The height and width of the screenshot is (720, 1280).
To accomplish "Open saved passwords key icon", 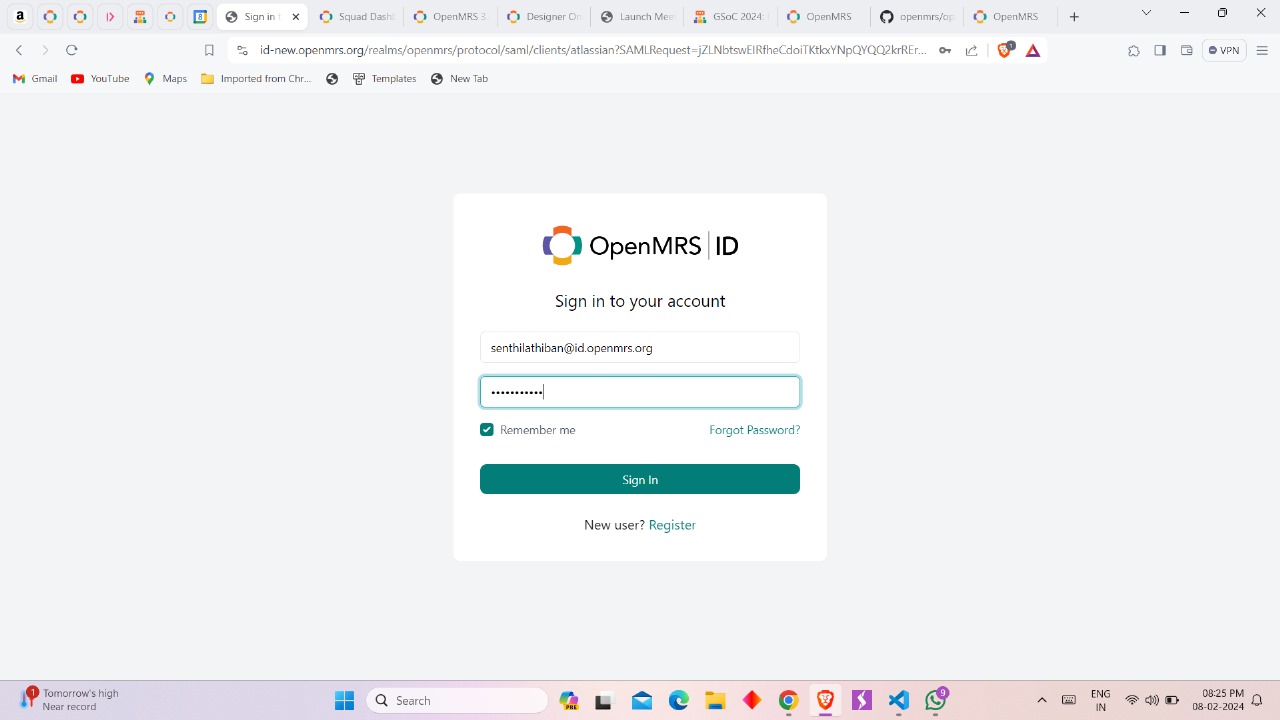I will point(945,50).
